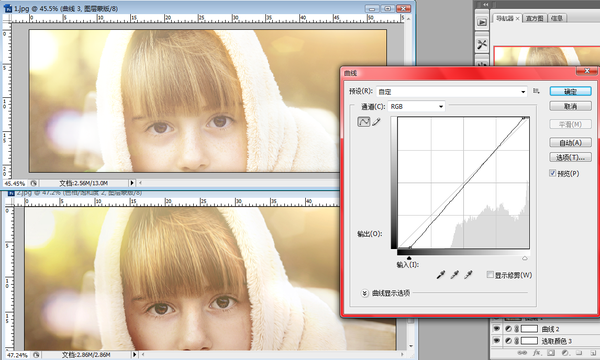Pick the white point eyedropper
Viewport: 600px width, 360px height.
tap(468, 275)
